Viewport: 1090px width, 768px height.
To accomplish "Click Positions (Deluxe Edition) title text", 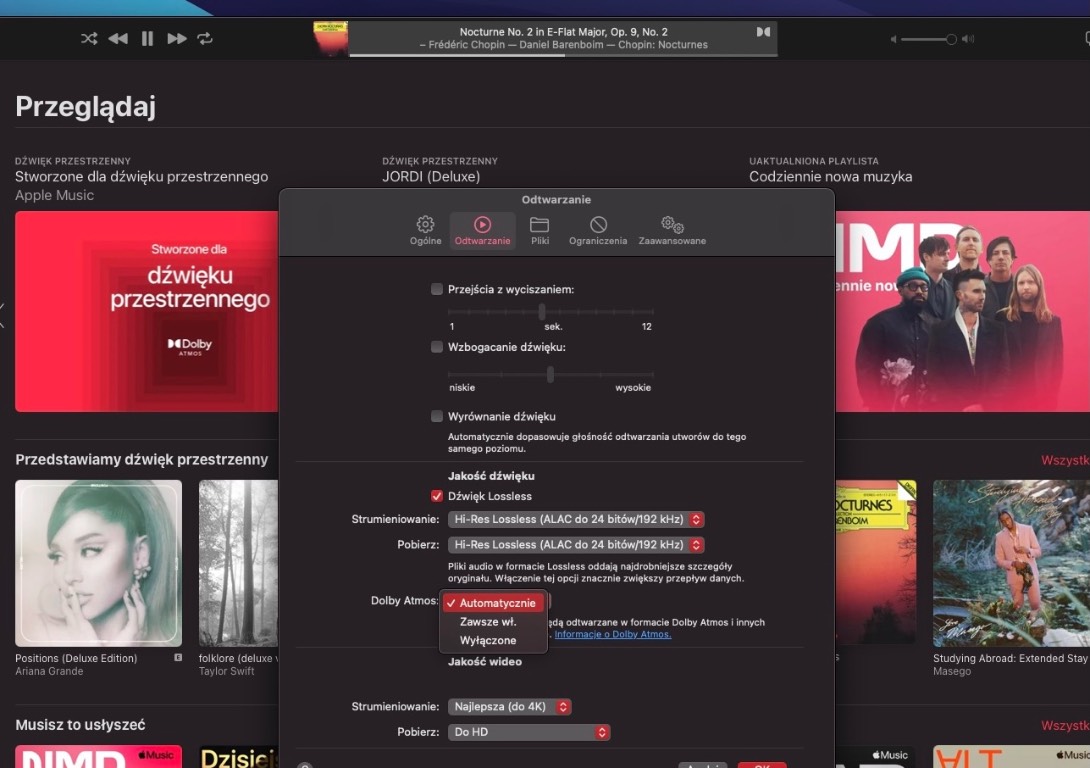I will 76,658.
